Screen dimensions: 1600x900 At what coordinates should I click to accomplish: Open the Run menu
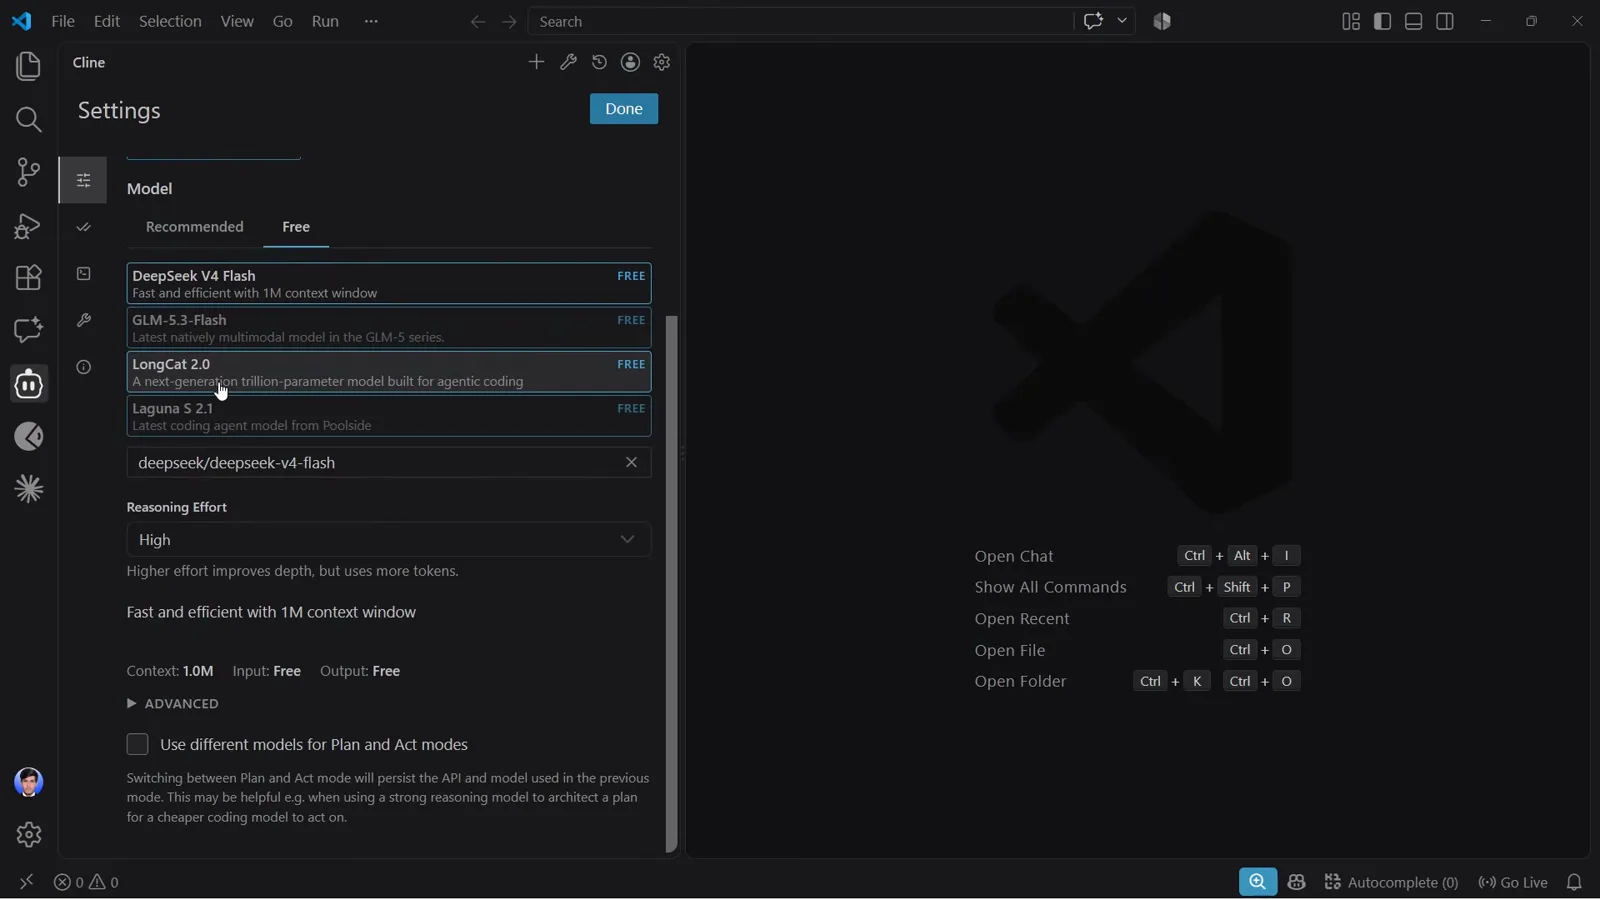326,21
